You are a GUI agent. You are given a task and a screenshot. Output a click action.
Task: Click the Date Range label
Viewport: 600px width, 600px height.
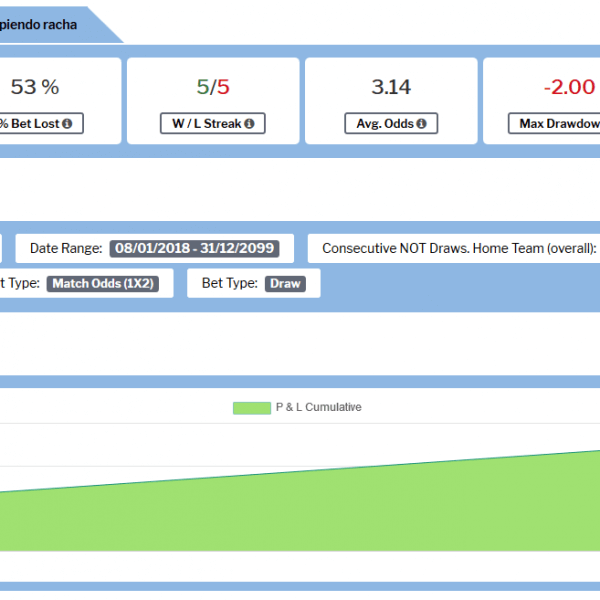click(x=66, y=248)
